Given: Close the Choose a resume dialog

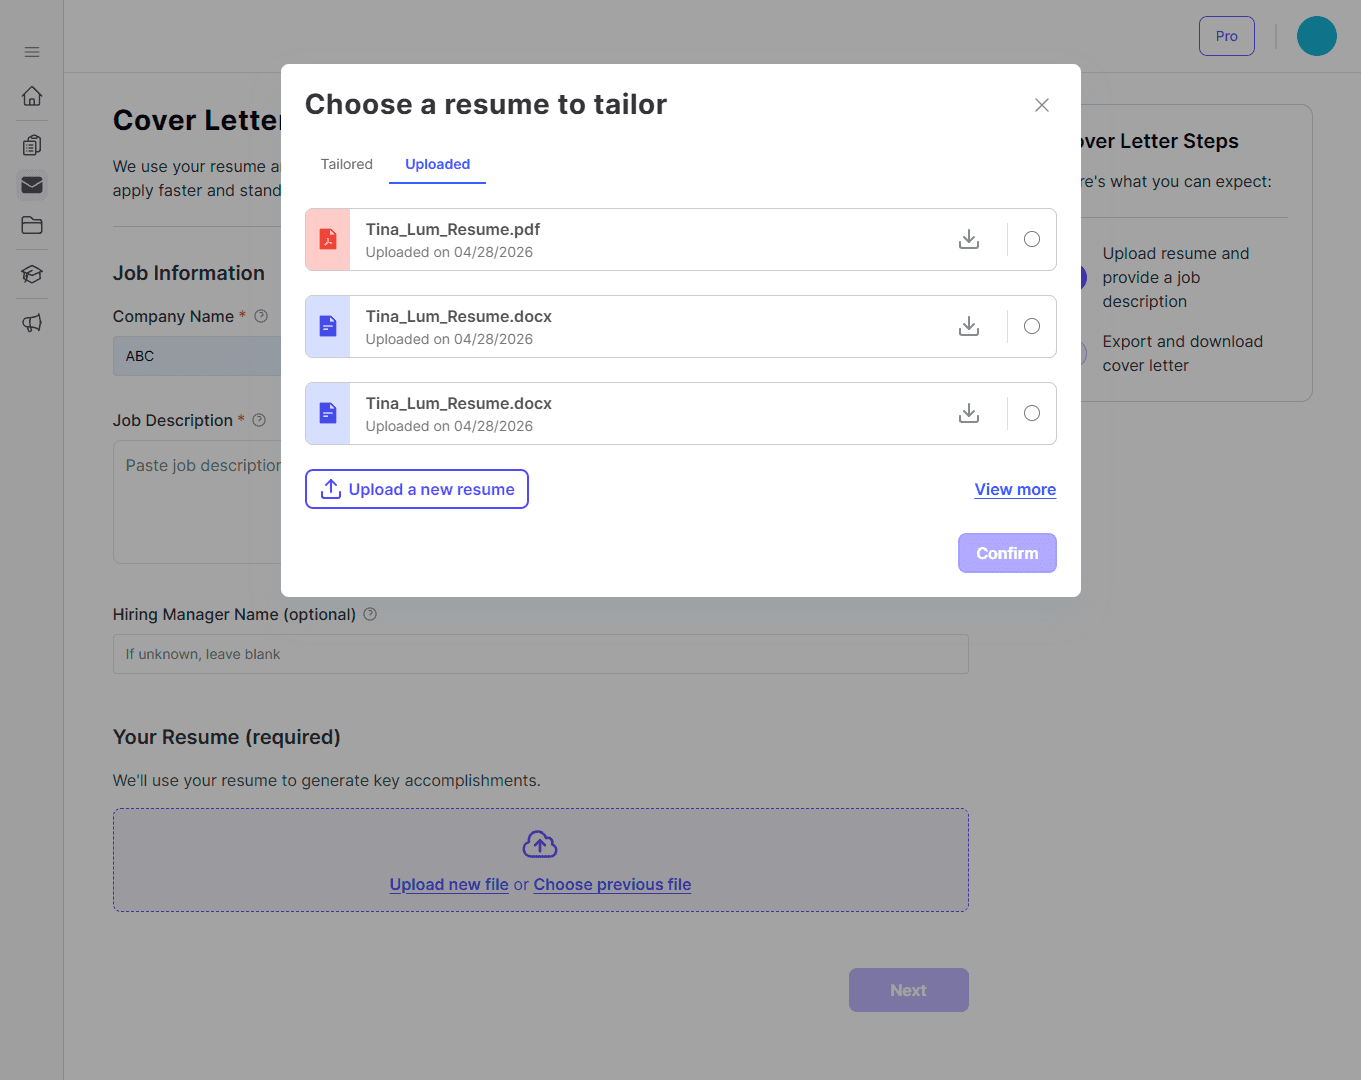Looking at the screenshot, I should (1042, 105).
